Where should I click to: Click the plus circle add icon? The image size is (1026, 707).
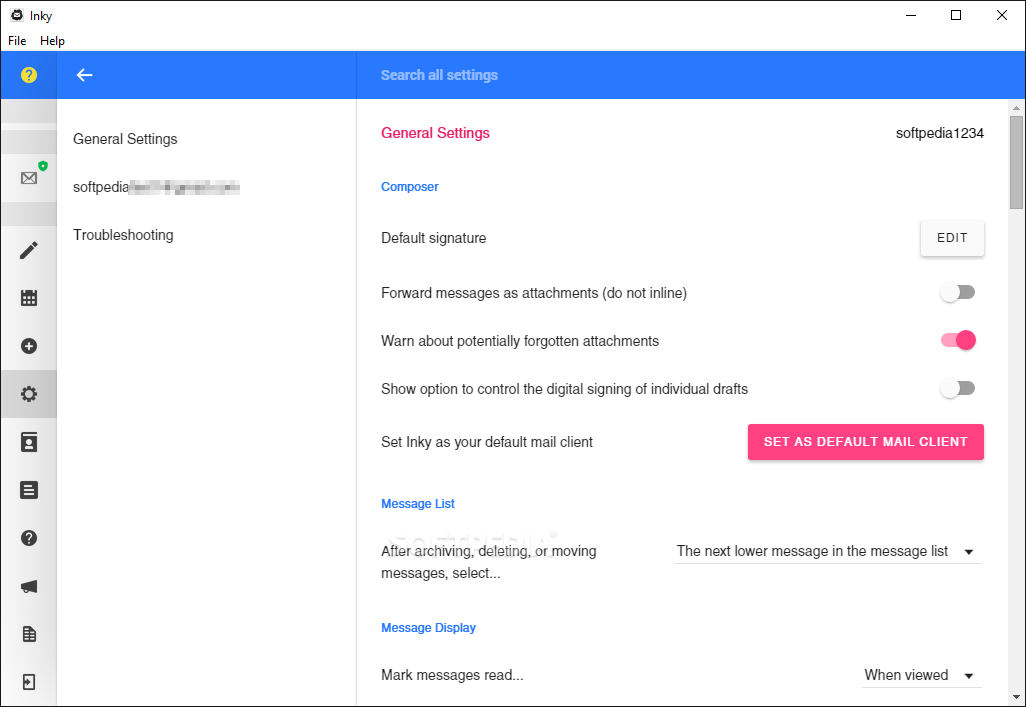29,346
